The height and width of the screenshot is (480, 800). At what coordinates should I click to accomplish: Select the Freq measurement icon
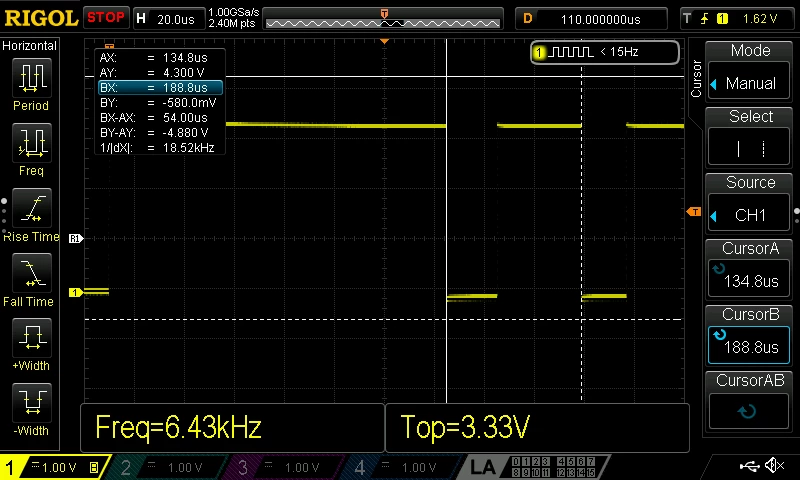[32, 142]
